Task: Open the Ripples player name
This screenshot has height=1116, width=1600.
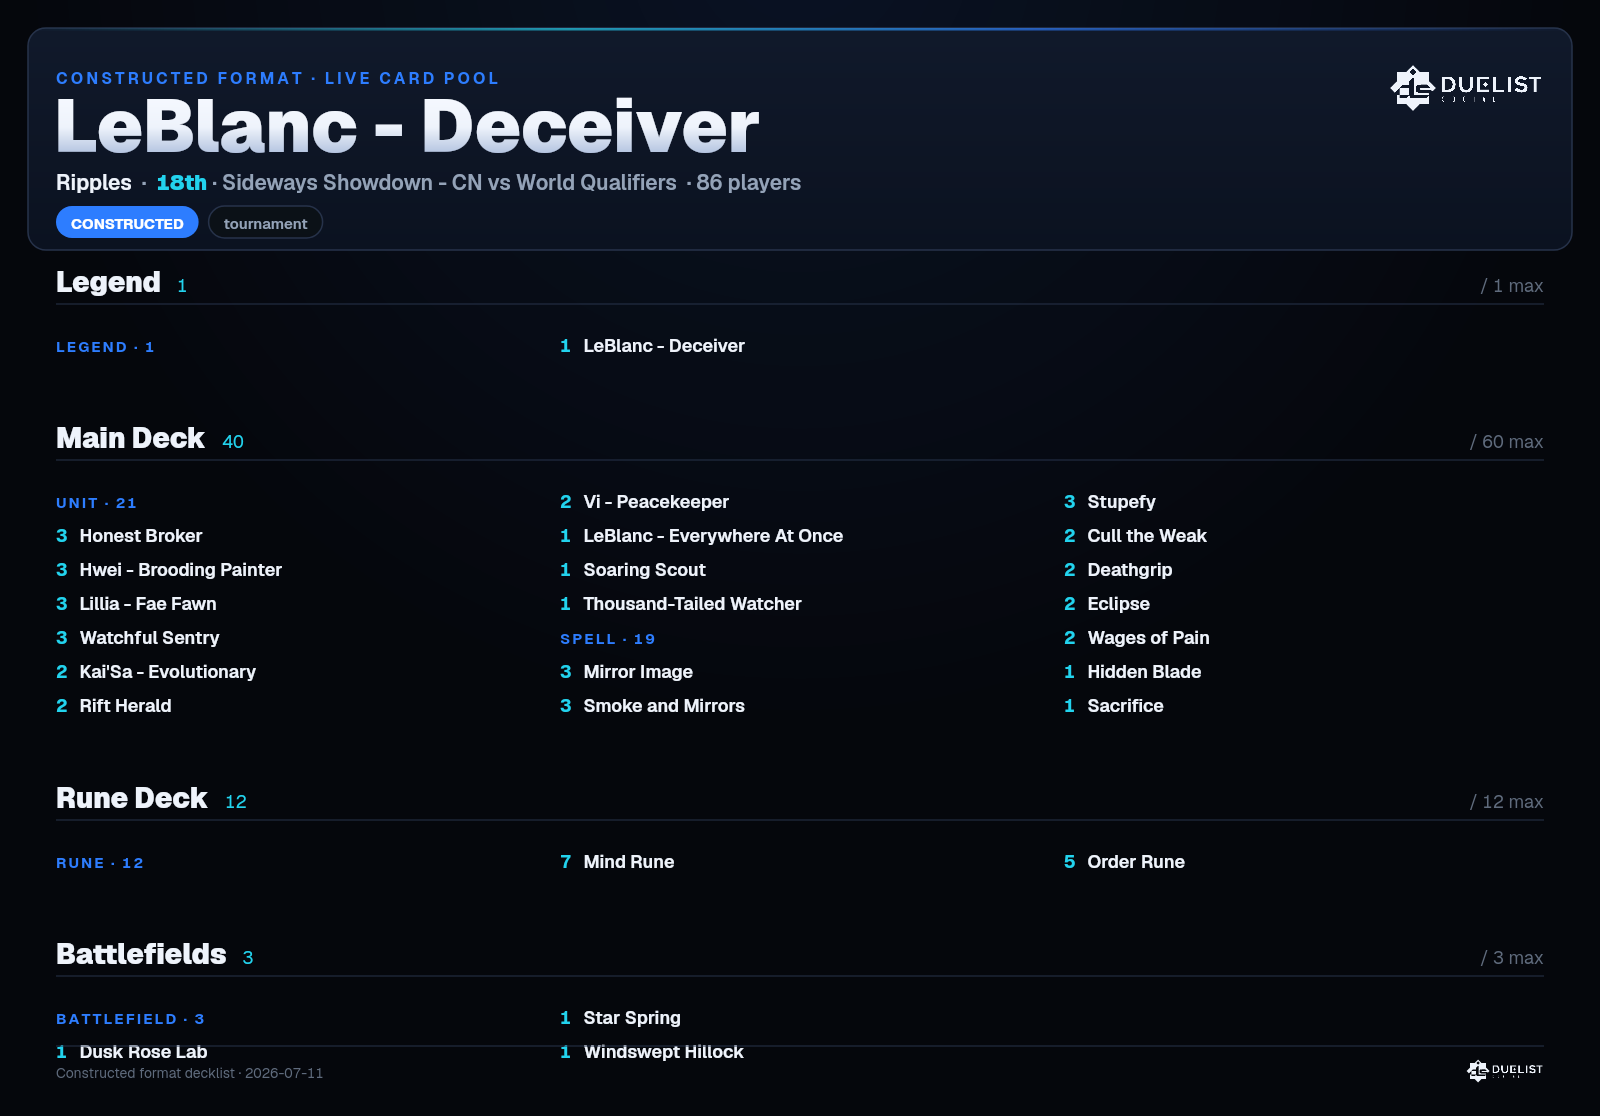Action: [x=94, y=183]
